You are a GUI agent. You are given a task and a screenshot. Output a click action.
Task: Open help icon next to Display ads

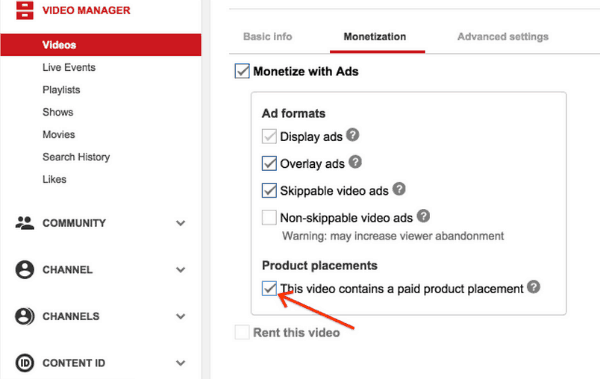point(352,135)
